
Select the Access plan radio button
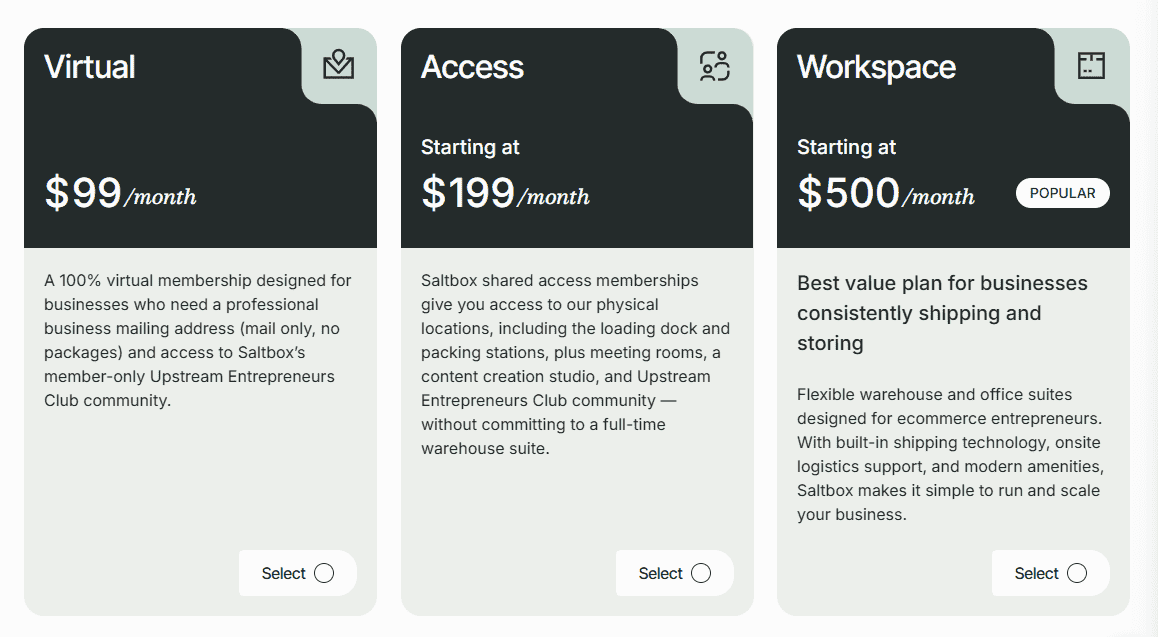point(701,573)
